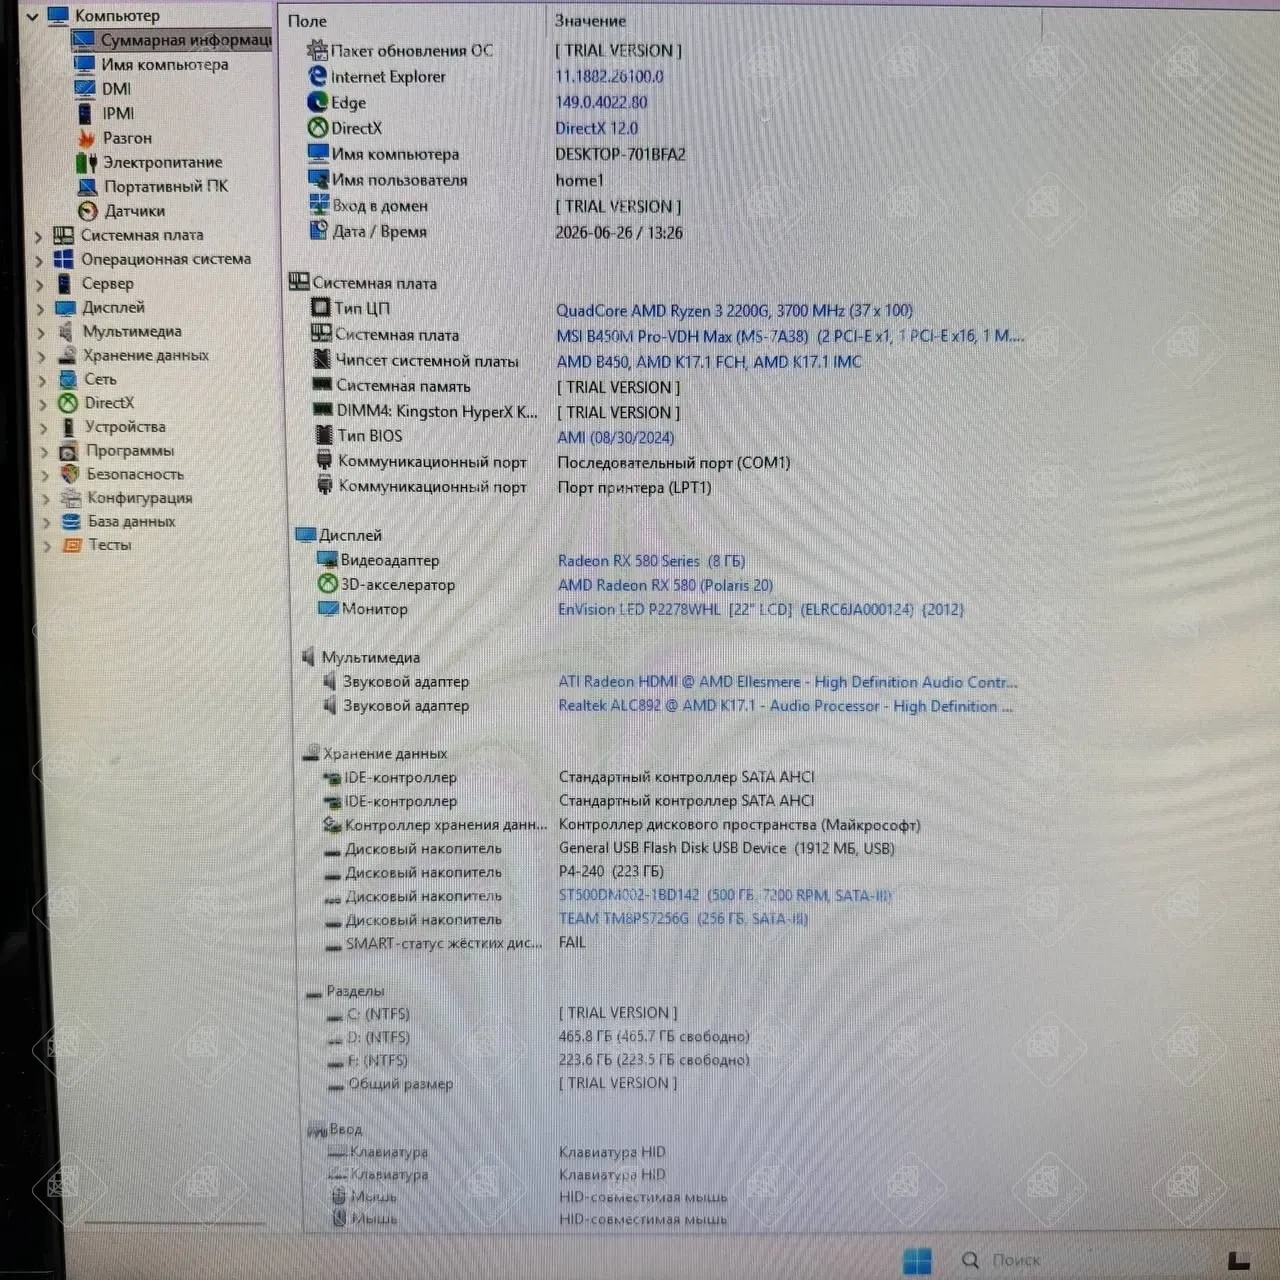Click the DMI icon in the sidebar
This screenshot has width=1280, height=1280.
(85, 88)
